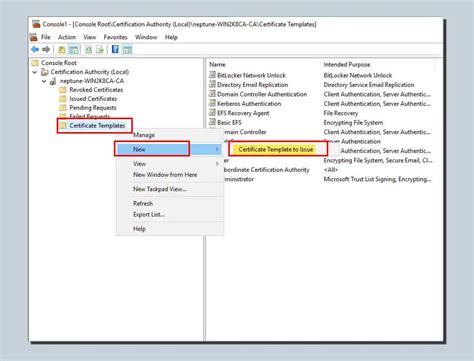Select the Subordinate Certification Authority row
This screenshot has height=361, width=474.
tap(267, 170)
